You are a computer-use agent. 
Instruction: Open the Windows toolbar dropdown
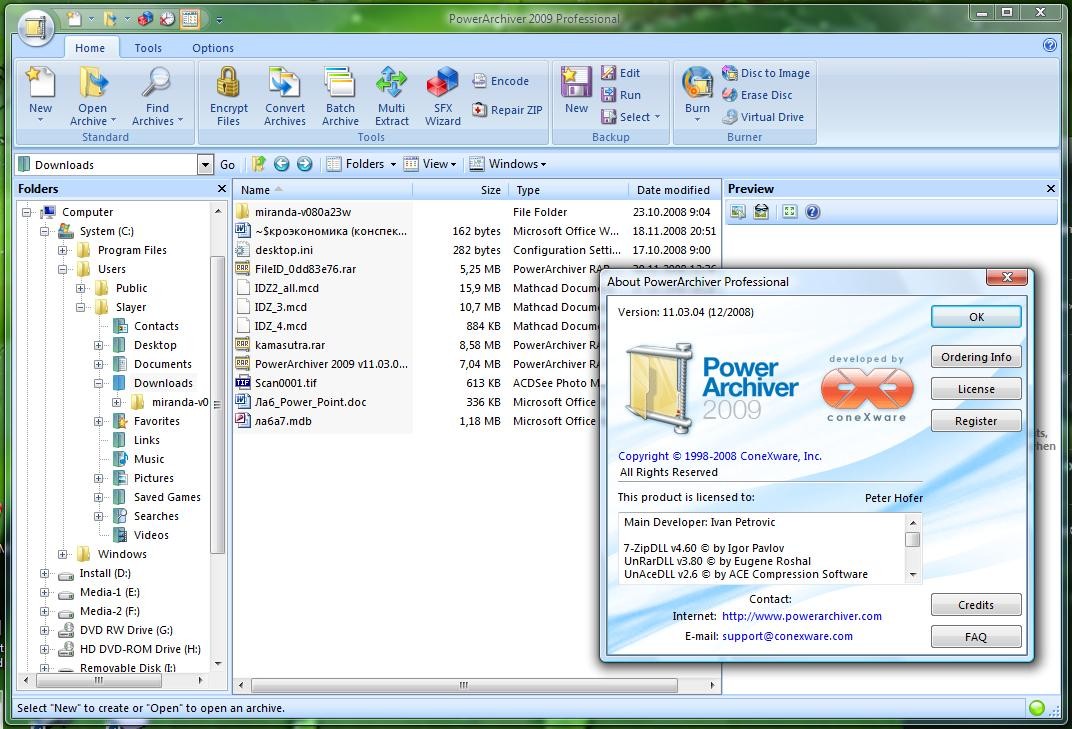(x=508, y=164)
